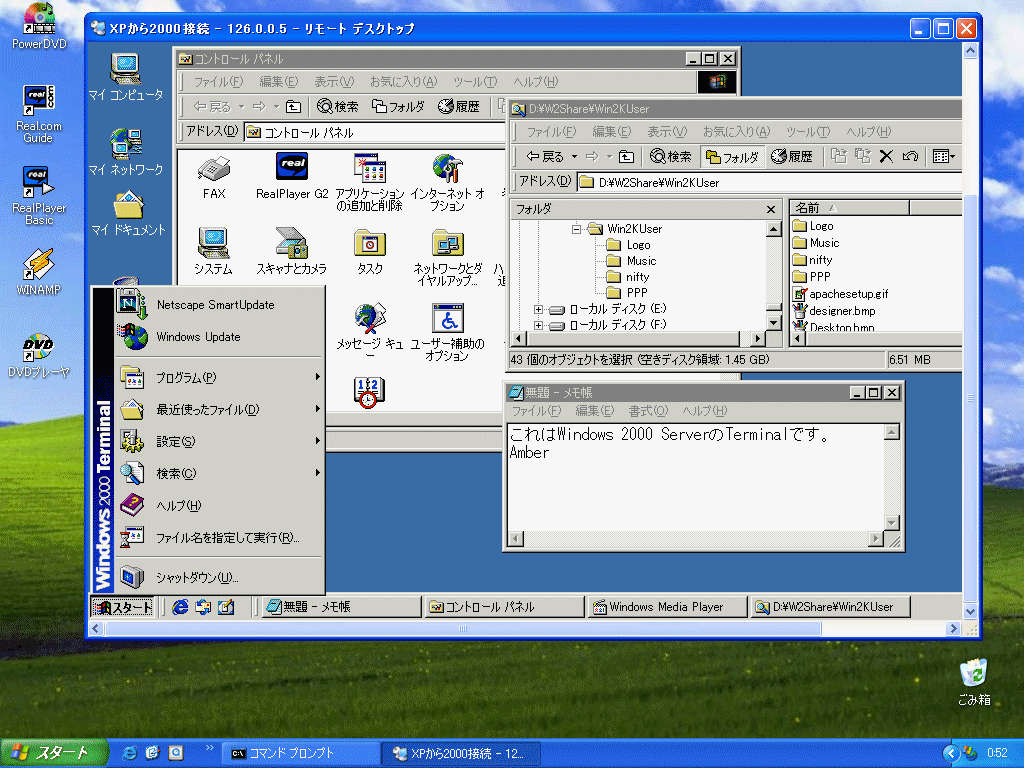This screenshot has width=1024, height=768.
Task: Toggle the 検索 button in Explorer toolbar
Action: (670, 157)
